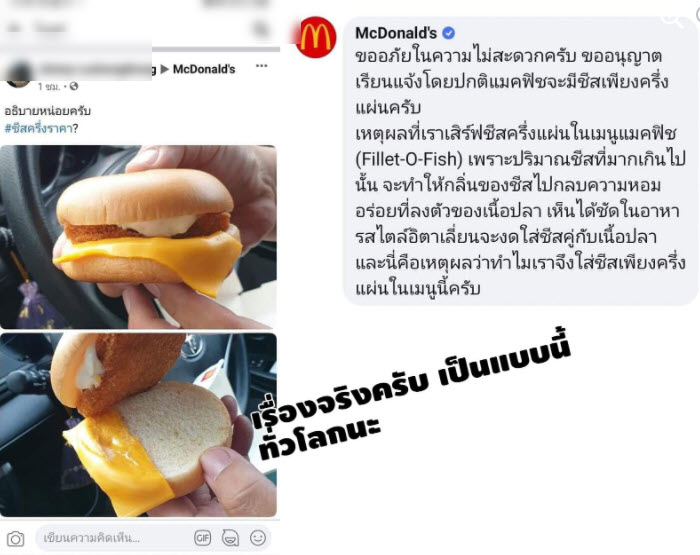Click the GIF button in comment box
700x555 pixels.
pos(202,538)
